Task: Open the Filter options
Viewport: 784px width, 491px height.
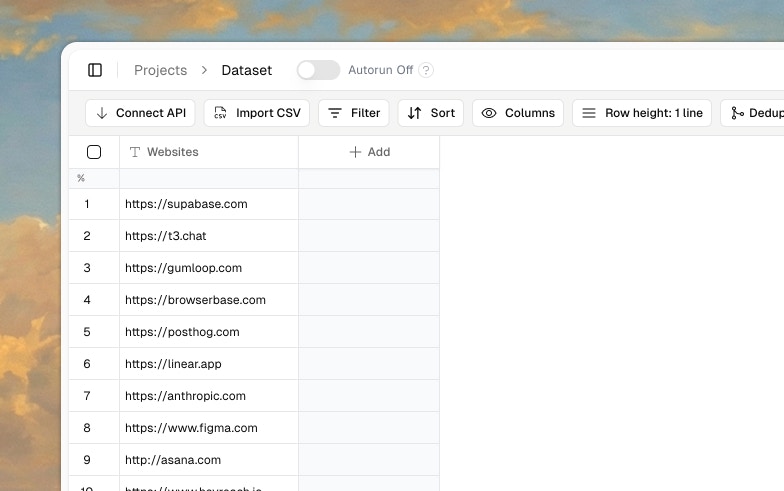Action: click(x=354, y=113)
